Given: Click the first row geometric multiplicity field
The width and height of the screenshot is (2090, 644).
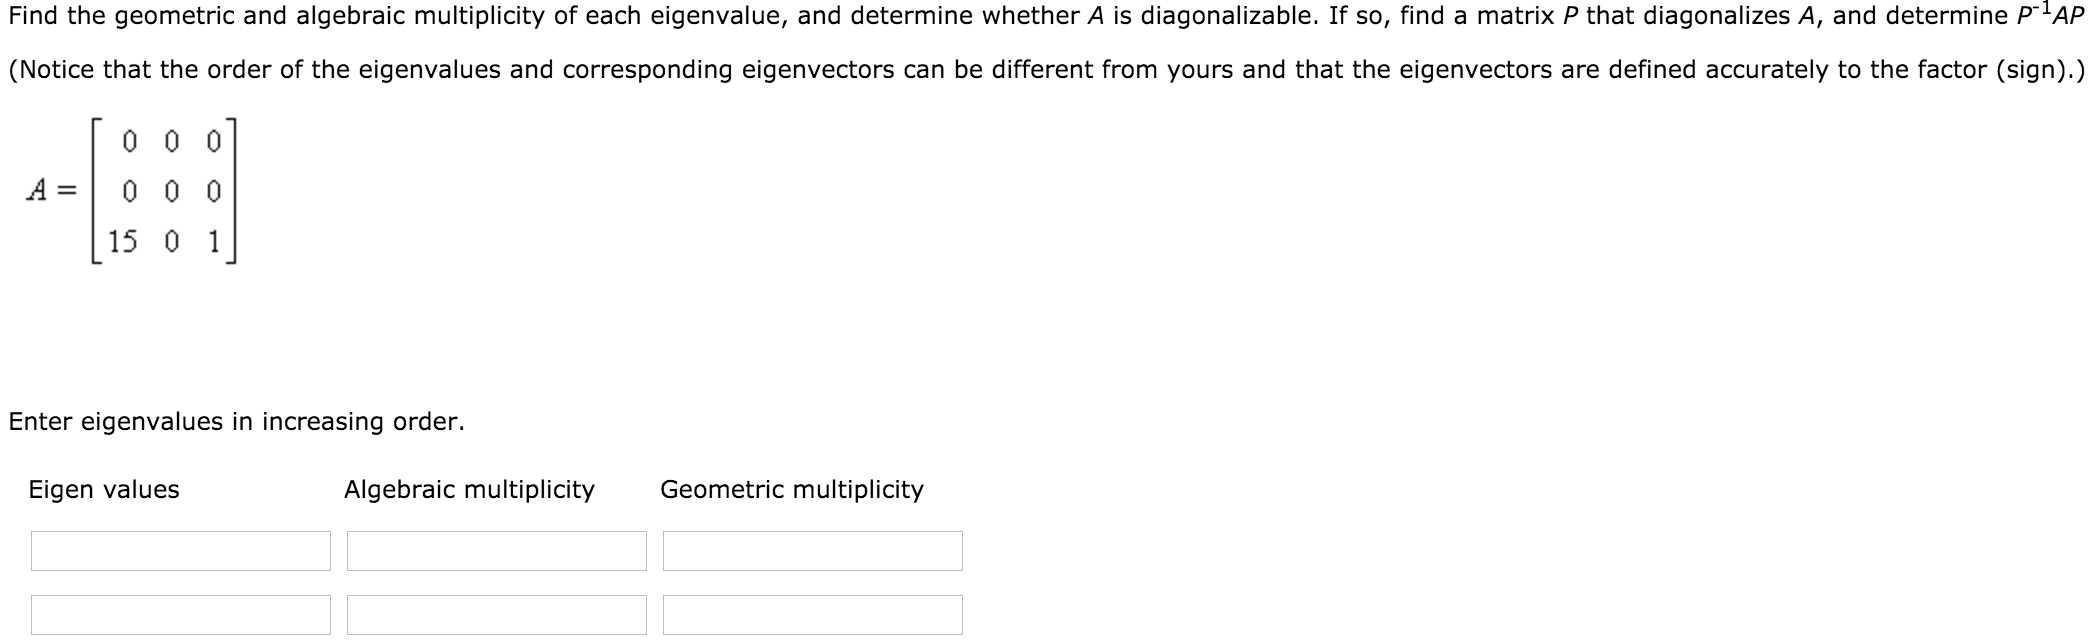Looking at the screenshot, I should point(812,549).
